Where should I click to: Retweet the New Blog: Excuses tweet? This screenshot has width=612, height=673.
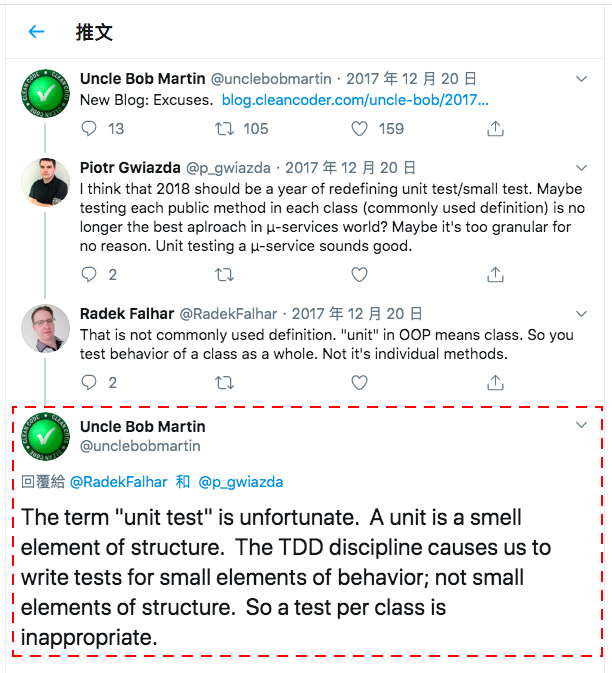[x=224, y=128]
